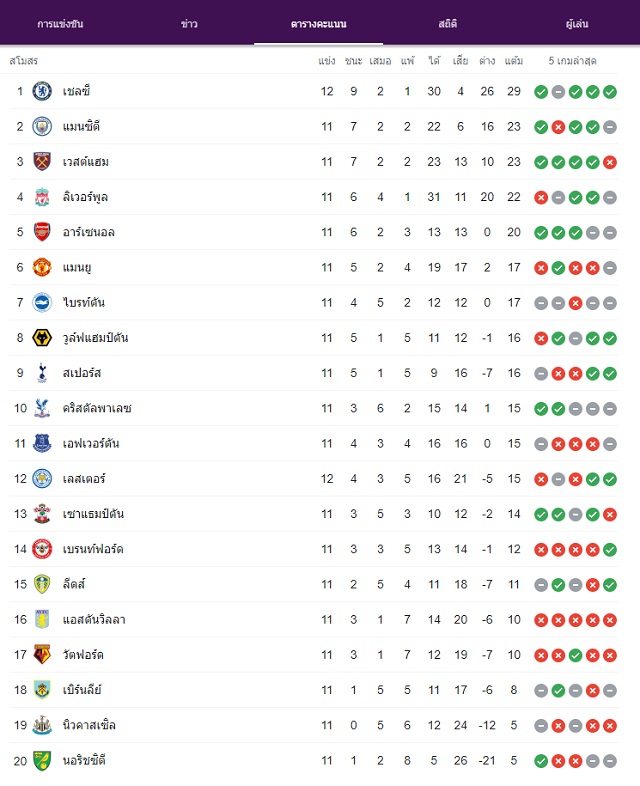Click the Arsenal crest icon
The image size is (640, 786).
pos(42,232)
